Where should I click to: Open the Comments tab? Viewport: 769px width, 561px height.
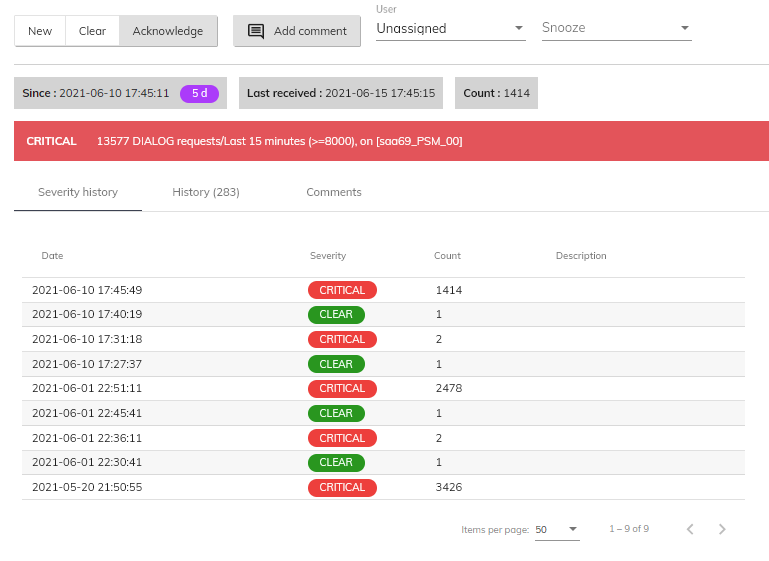(334, 192)
